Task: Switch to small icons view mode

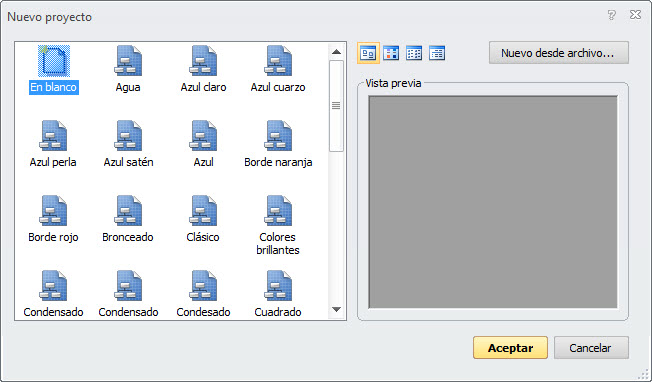Action: pyautogui.click(x=391, y=53)
